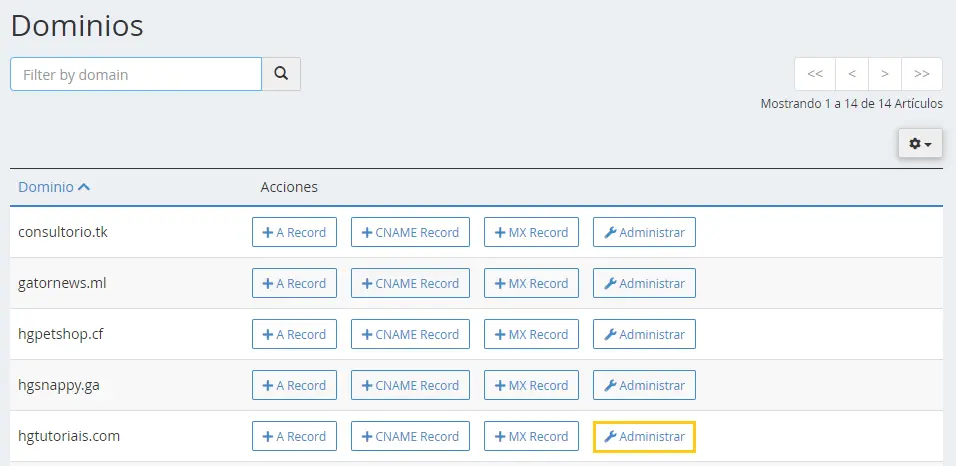Image resolution: width=956 pixels, height=466 pixels.
Task: Add CNAME Record for consultorio.tk
Action: (410, 232)
